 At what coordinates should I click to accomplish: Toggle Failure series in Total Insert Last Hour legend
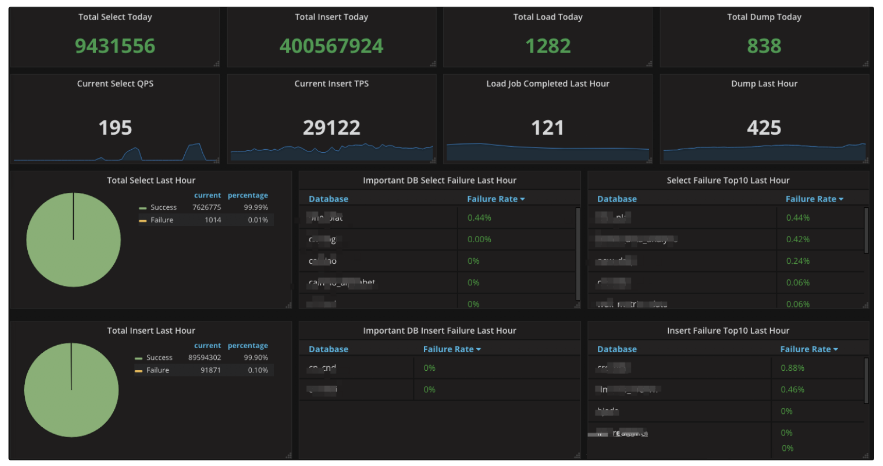(158, 370)
